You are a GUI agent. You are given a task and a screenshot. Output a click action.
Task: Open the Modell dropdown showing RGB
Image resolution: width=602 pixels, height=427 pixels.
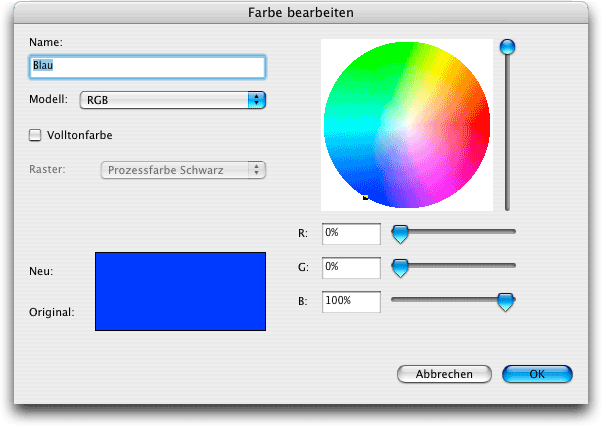click(x=173, y=100)
